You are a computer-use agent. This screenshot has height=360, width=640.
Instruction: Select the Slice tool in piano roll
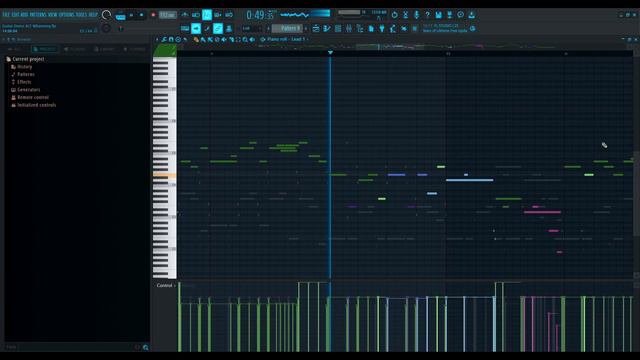click(231, 40)
